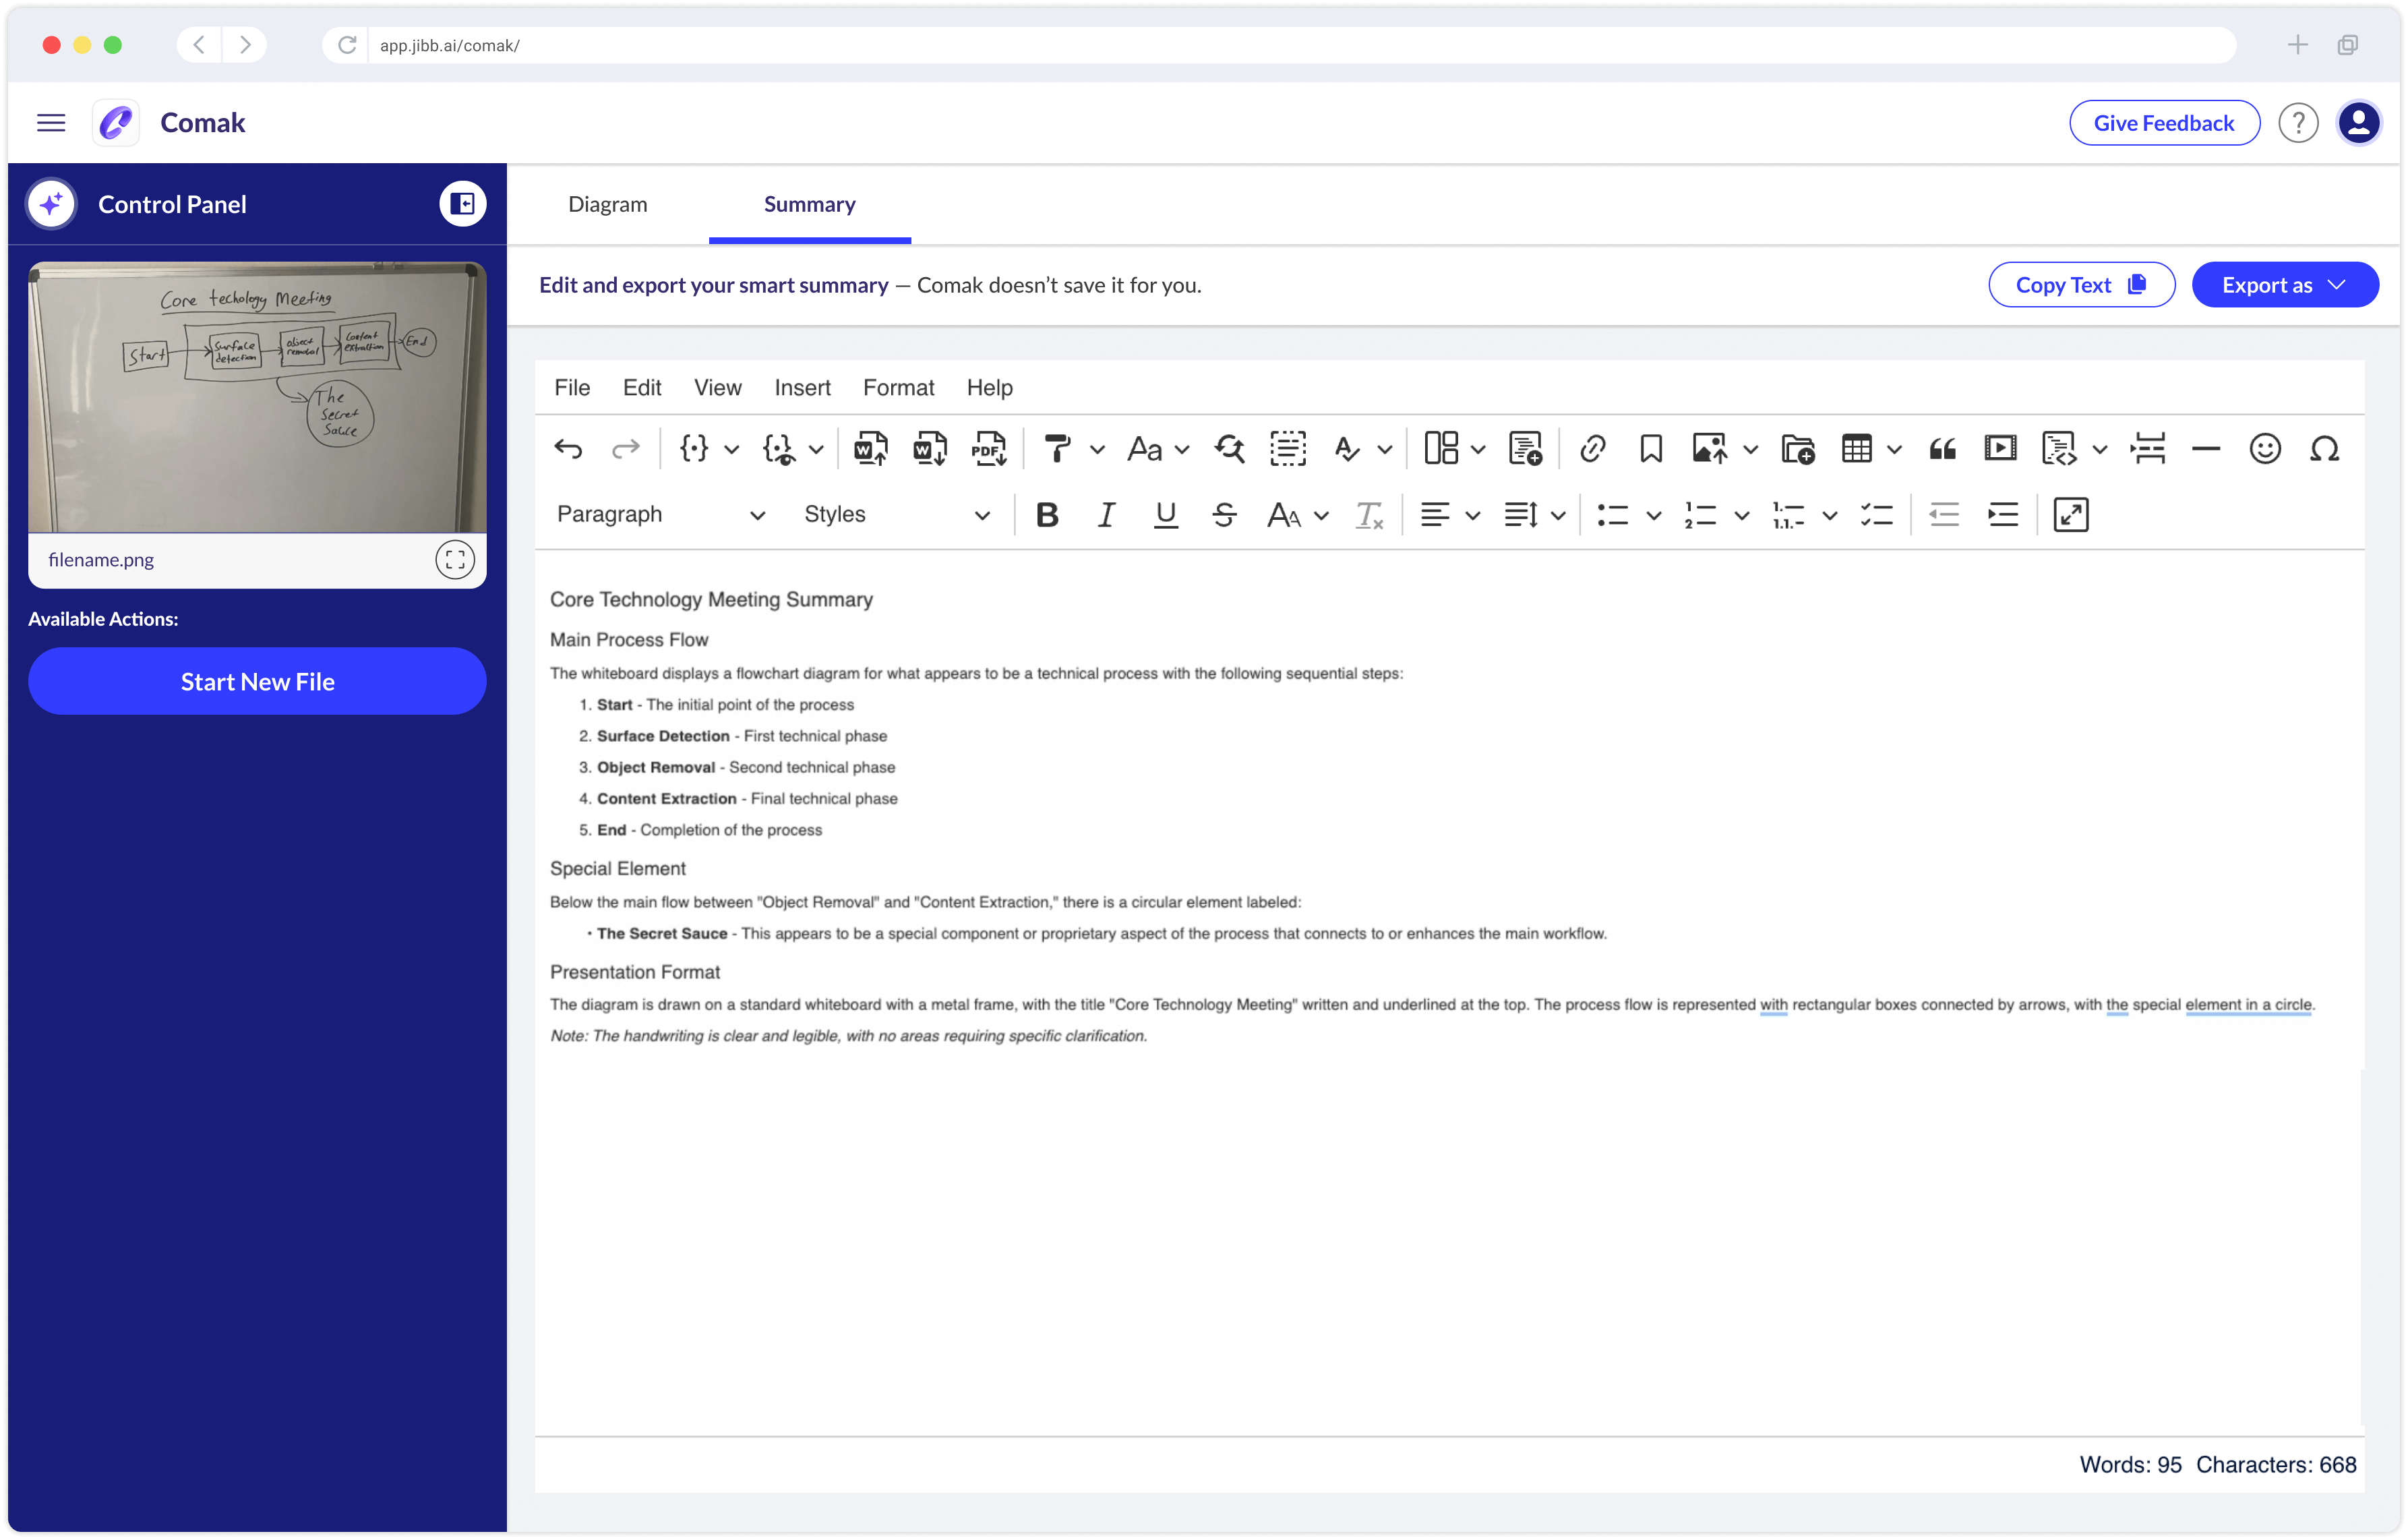
Task: Click the Export to PDF toolbar icon
Action: [988, 449]
